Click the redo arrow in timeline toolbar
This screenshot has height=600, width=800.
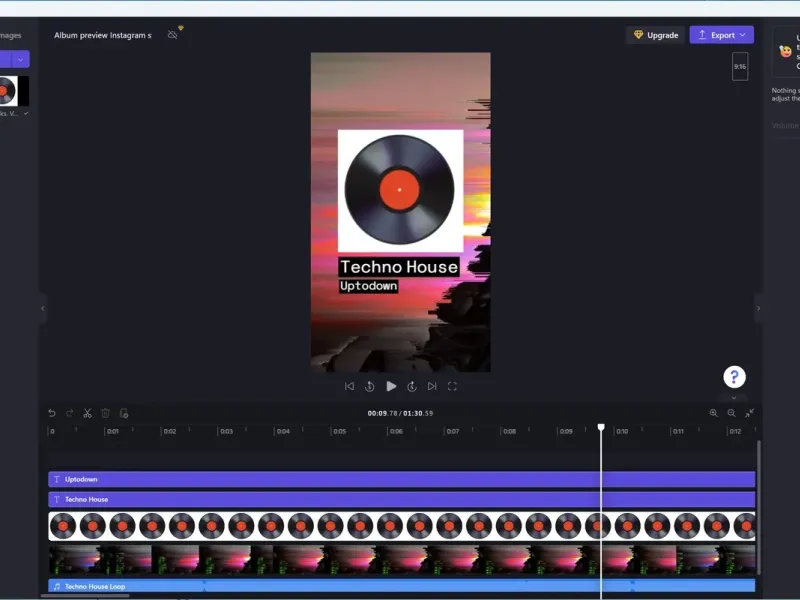pos(69,413)
